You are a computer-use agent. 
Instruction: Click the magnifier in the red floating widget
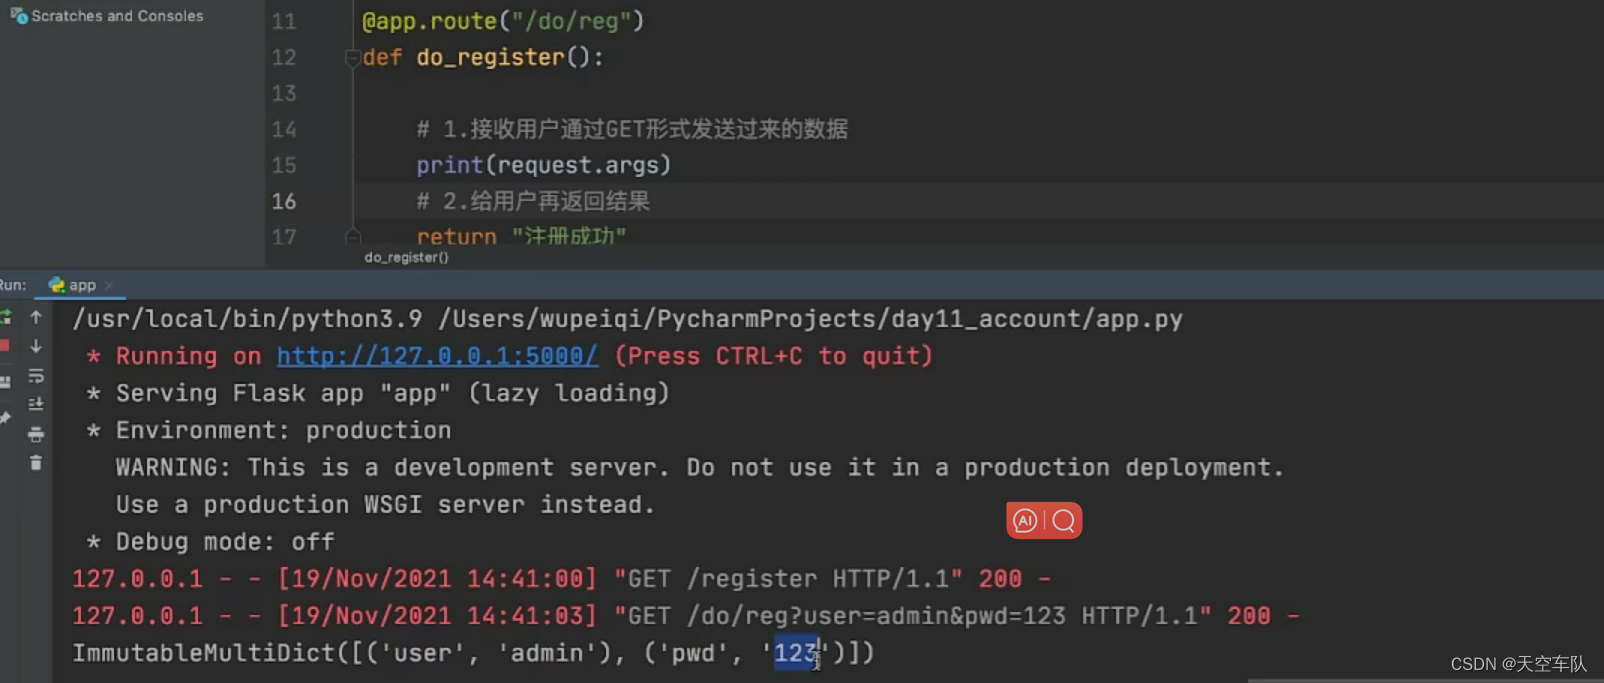pos(1063,521)
